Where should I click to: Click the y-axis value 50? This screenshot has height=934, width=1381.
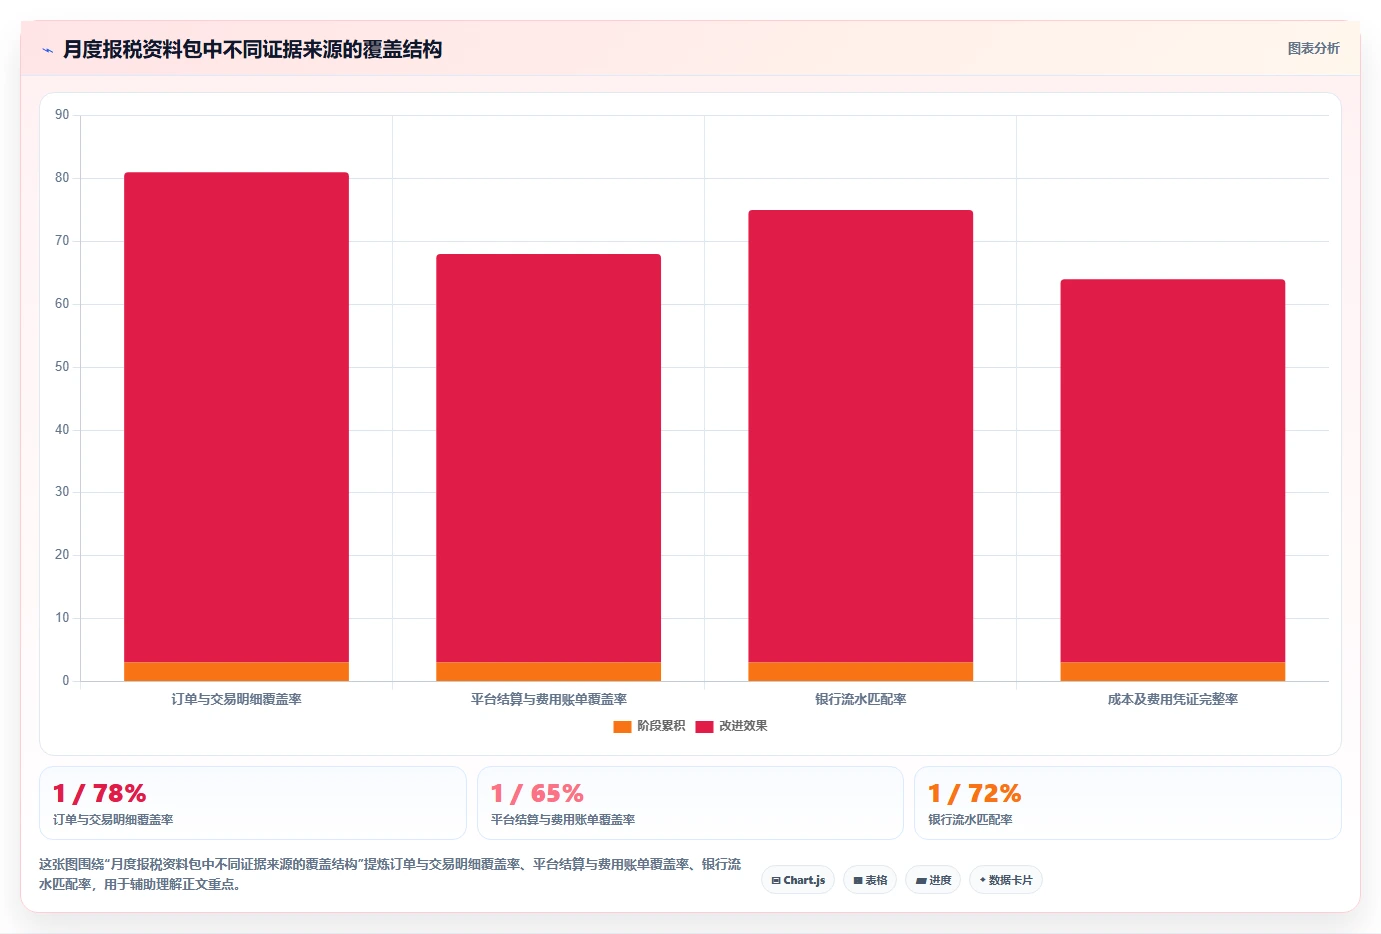click(62, 367)
